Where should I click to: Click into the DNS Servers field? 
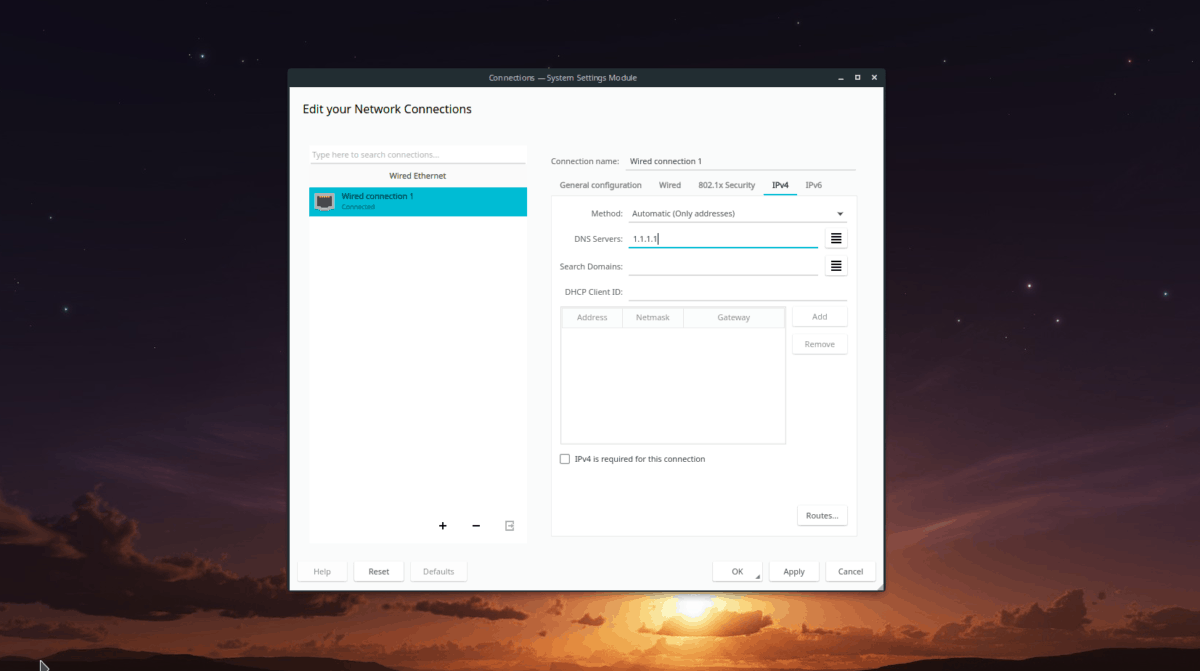pos(723,239)
